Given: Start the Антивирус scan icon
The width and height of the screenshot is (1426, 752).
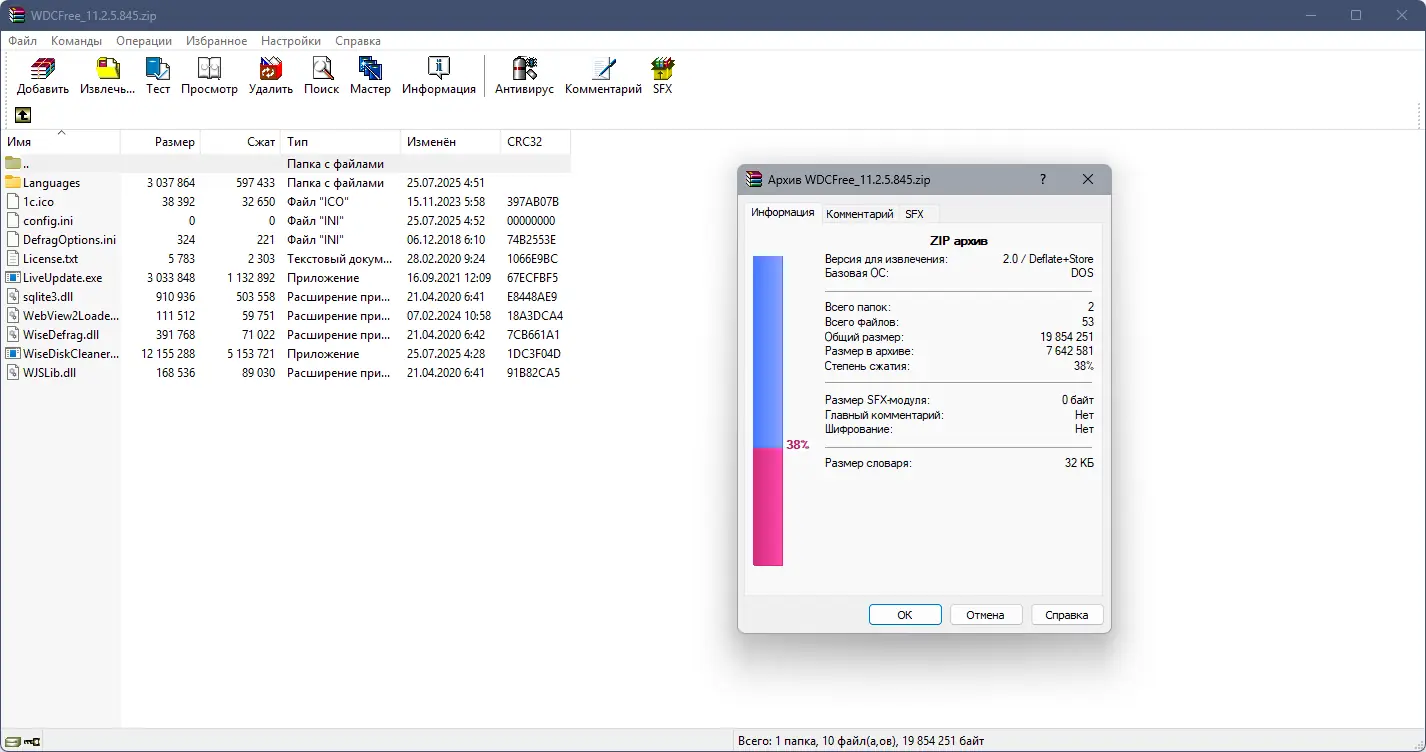Looking at the screenshot, I should (x=524, y=69).
